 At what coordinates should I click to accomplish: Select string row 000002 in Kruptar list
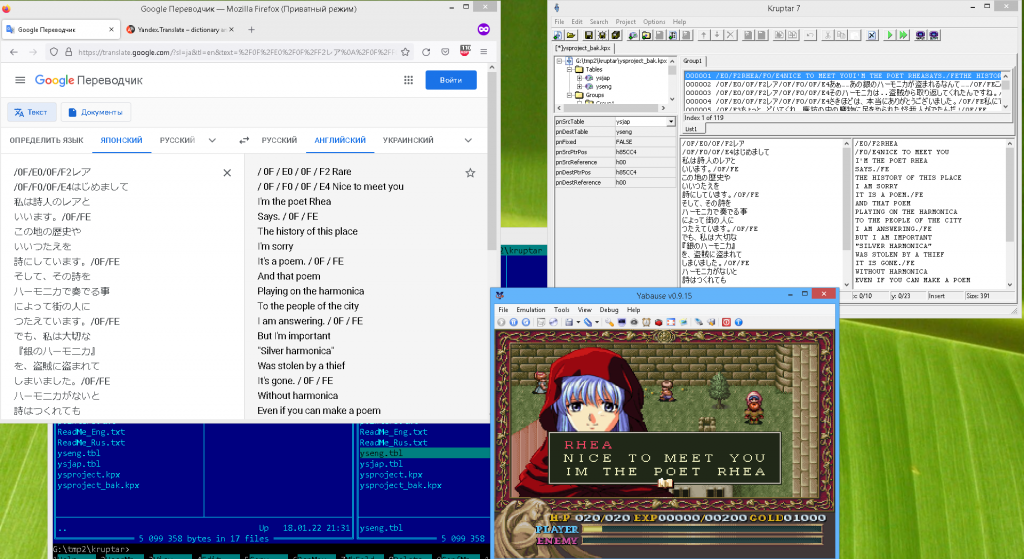(842, 84)
